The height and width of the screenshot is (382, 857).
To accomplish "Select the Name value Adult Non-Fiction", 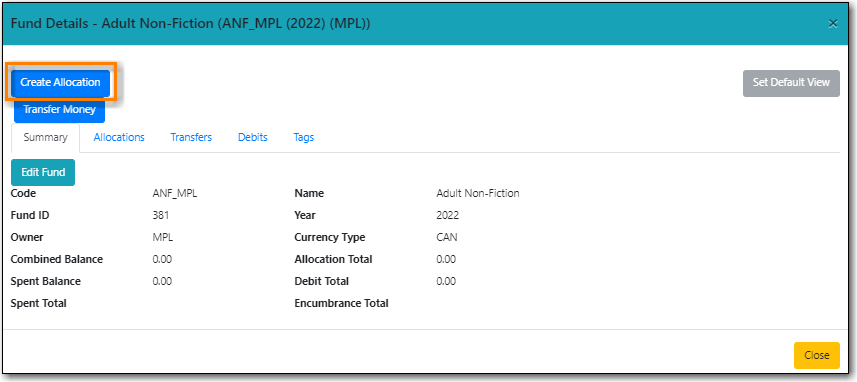I will (478, 193).
